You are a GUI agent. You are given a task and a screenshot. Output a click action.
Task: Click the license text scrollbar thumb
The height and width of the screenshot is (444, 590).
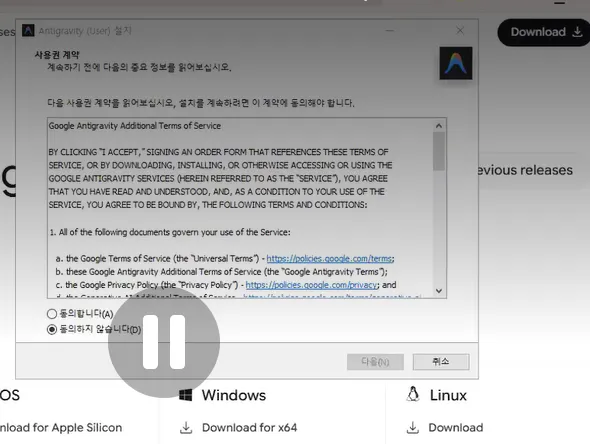[439, 151]
